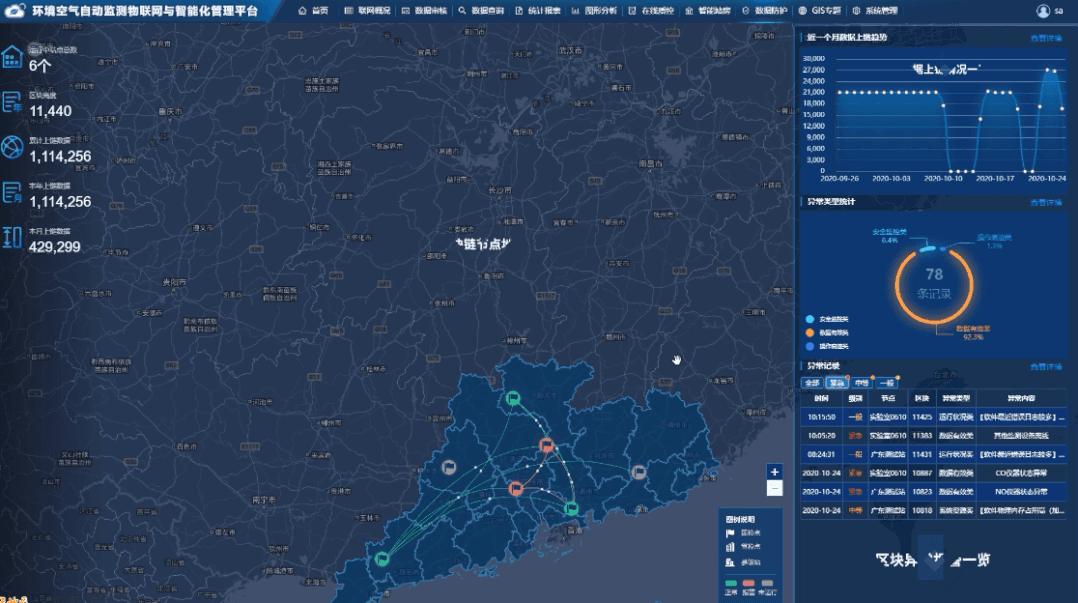Click 查看详情 link for on-chain trend chart
1078x603 pixels.
pyautogui.click(x=1046, y=38)
